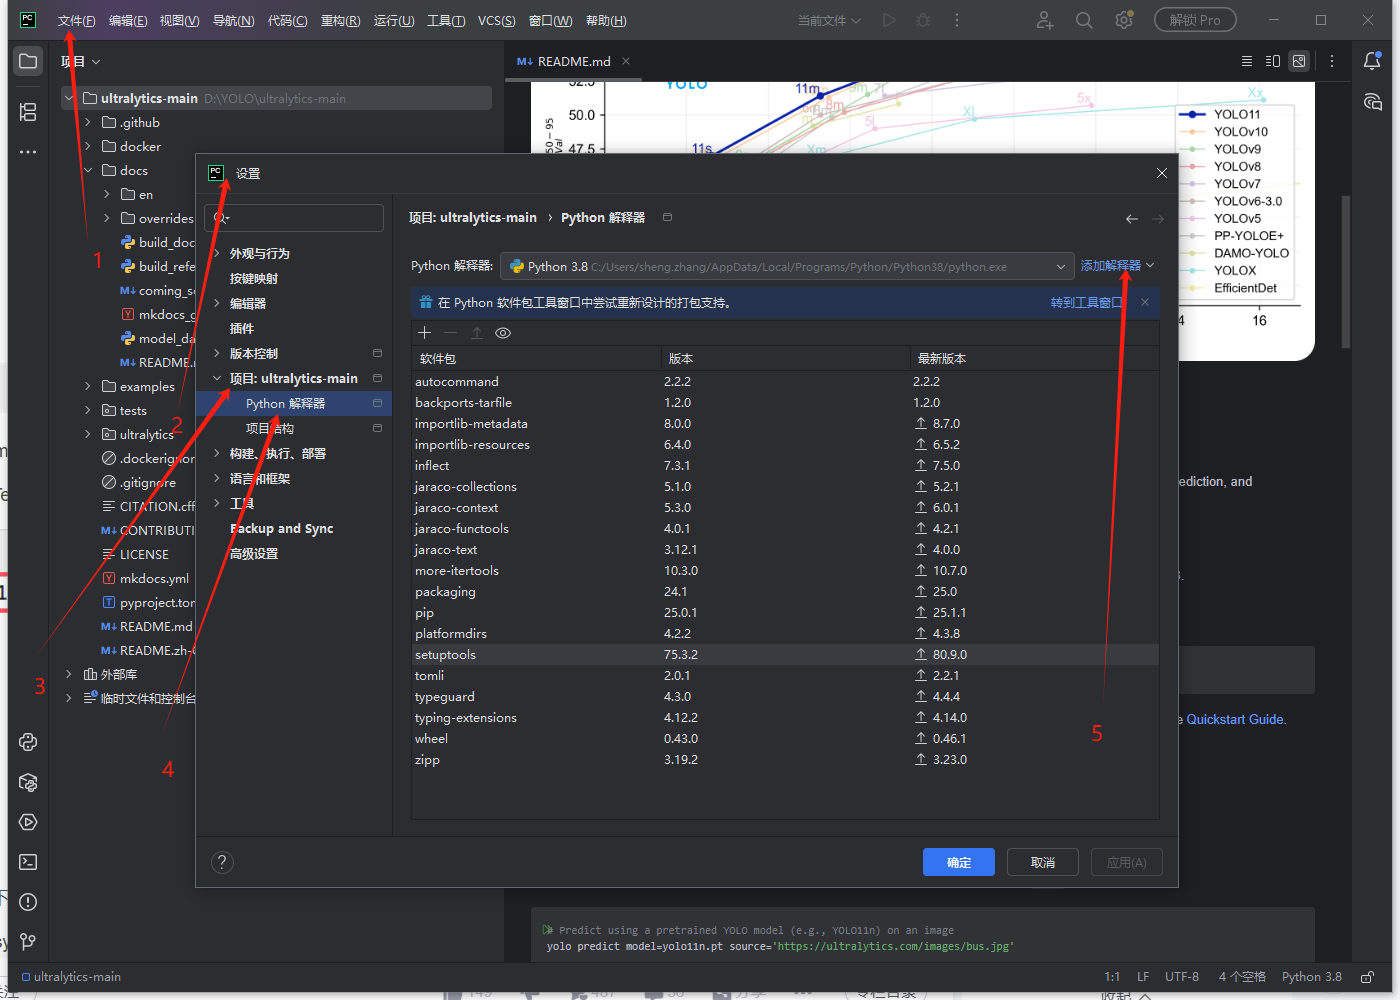
Task: Open the Structure tool window icon
Action: 28,112
